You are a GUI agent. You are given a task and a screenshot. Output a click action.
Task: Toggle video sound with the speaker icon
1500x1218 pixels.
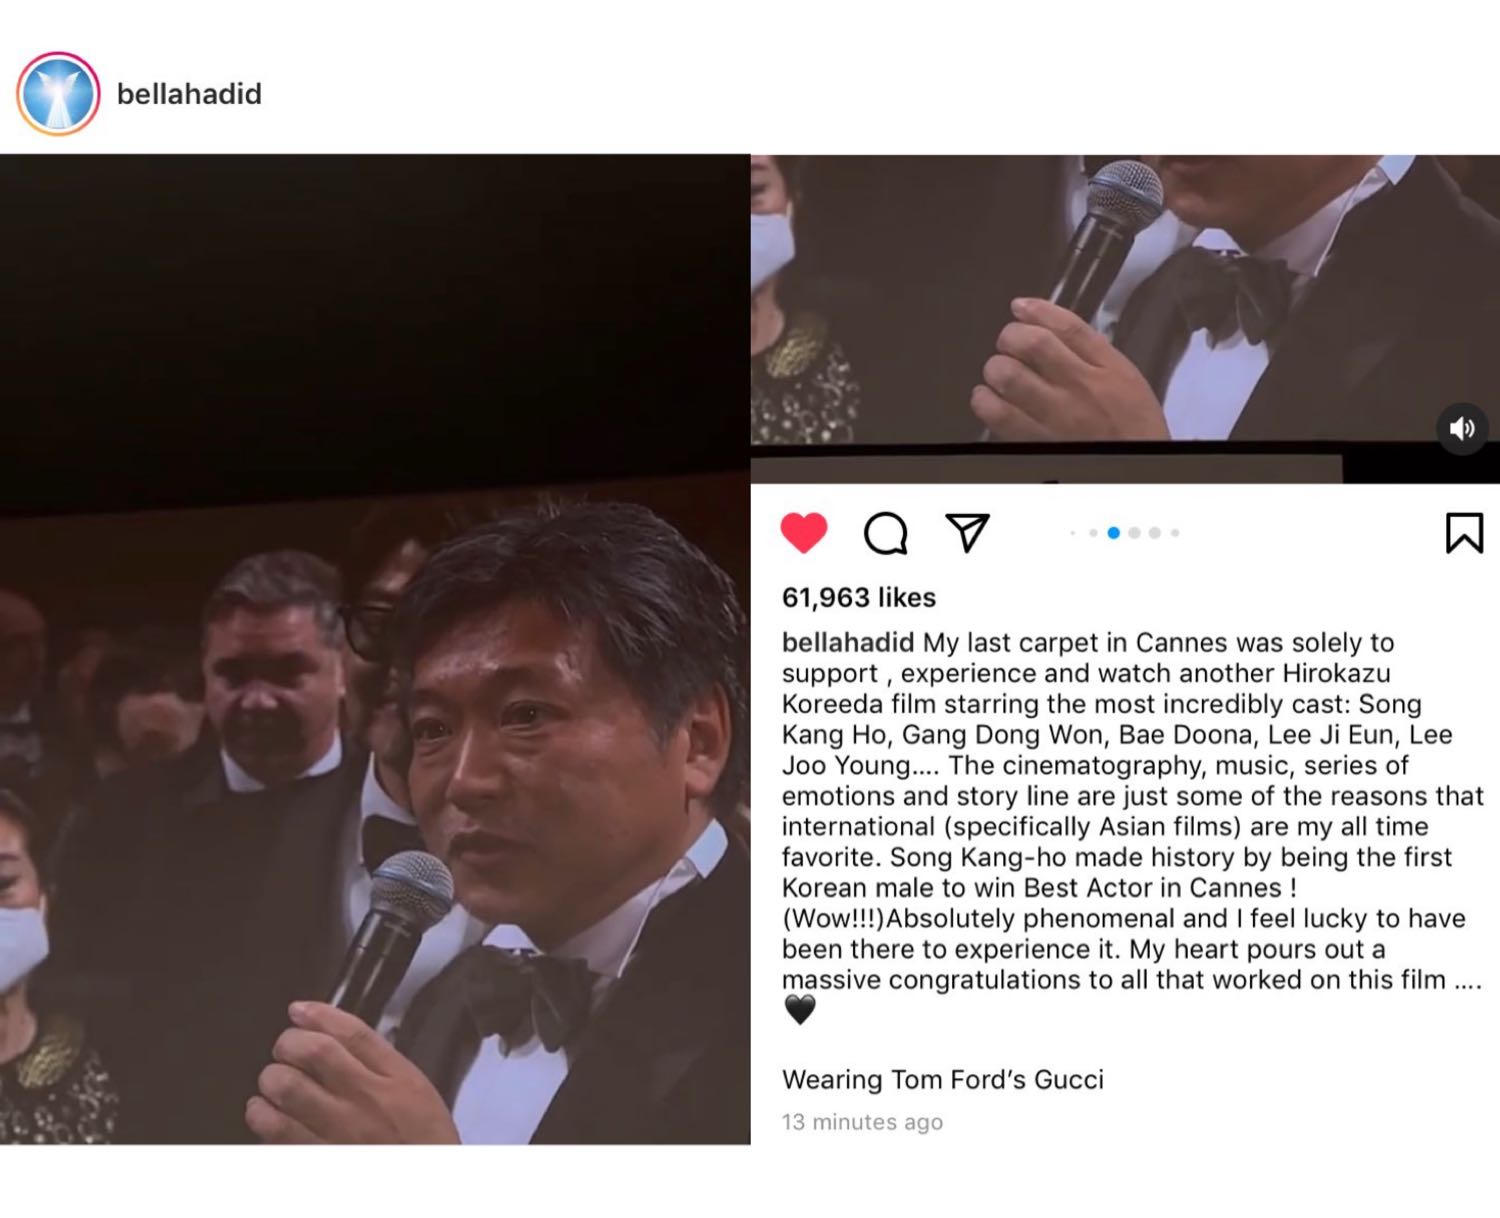1462,429
